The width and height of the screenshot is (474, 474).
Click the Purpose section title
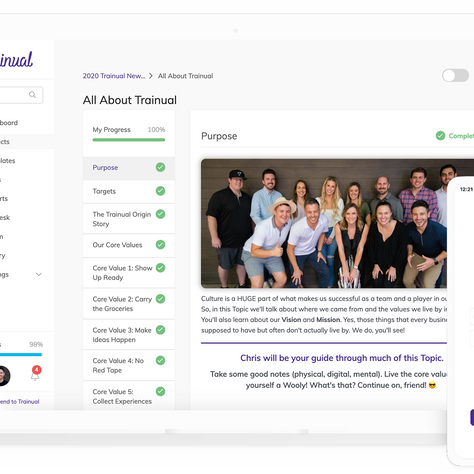click(219, 136)
